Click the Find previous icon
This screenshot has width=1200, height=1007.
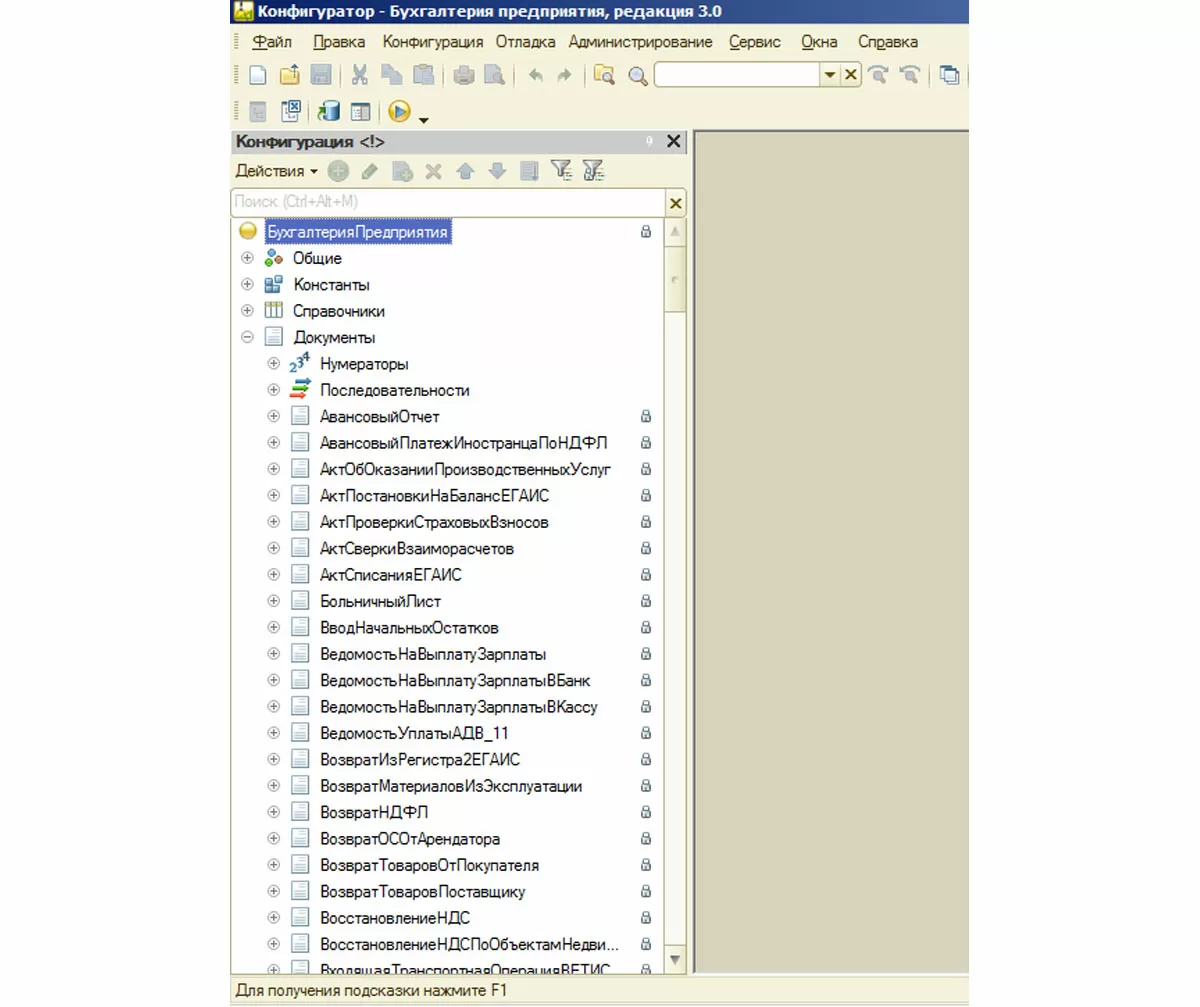pos(910,75)
